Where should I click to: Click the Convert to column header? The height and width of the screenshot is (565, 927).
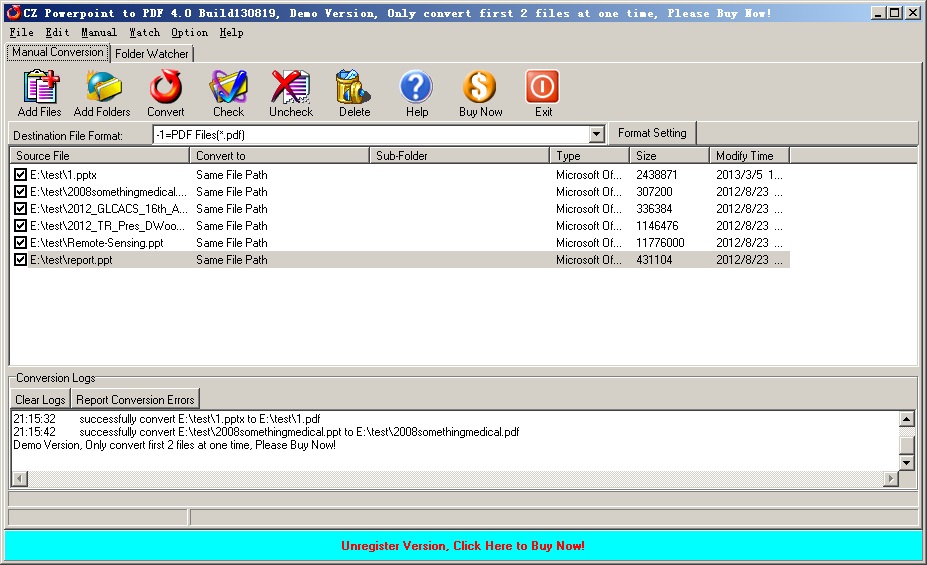[x=280, y=155]
